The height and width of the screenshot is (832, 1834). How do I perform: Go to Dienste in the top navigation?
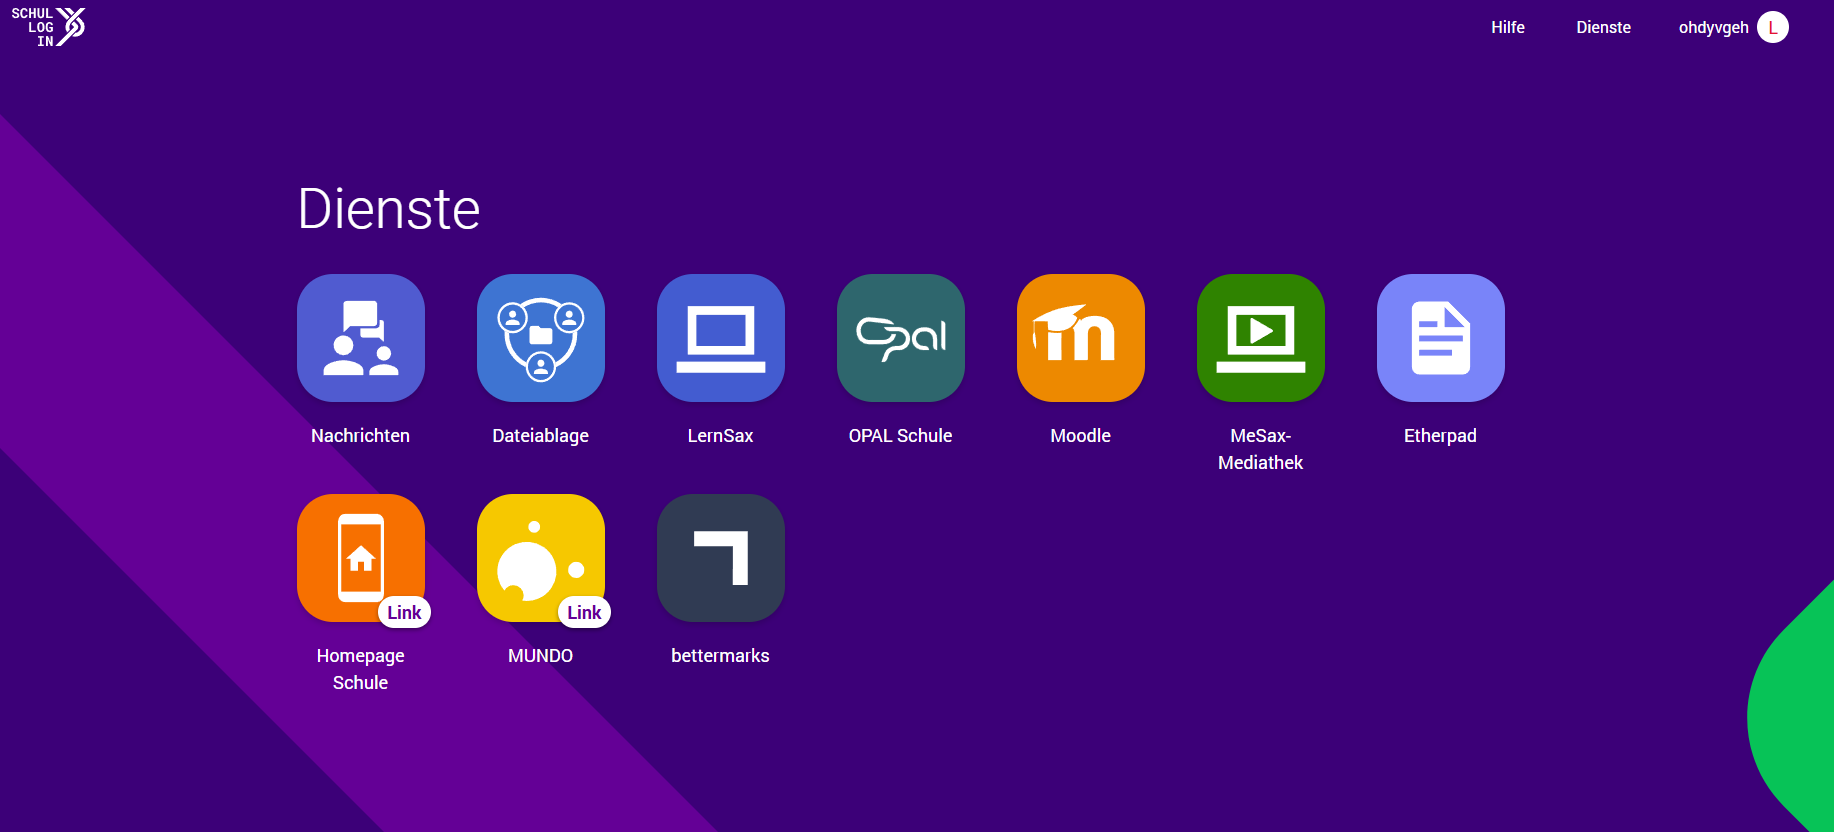(1603, 27)
